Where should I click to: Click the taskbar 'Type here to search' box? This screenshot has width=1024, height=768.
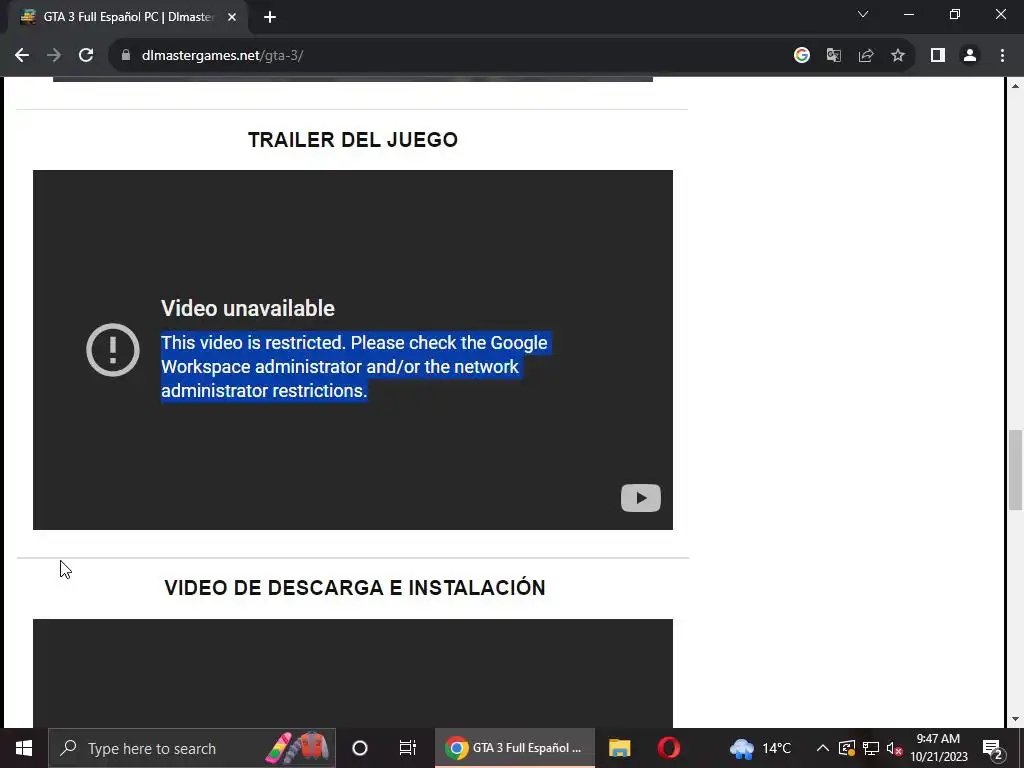pyautogui.click(x=192, y=748)
